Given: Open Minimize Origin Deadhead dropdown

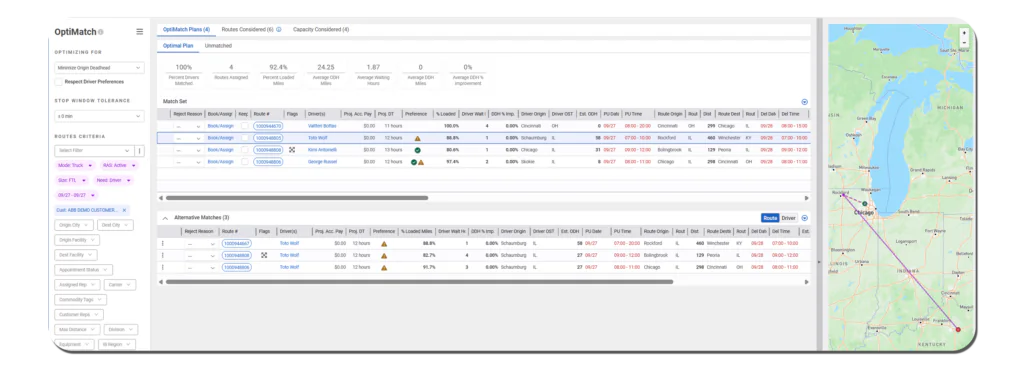Looking at the screenshot, I should tap(99, 68).
